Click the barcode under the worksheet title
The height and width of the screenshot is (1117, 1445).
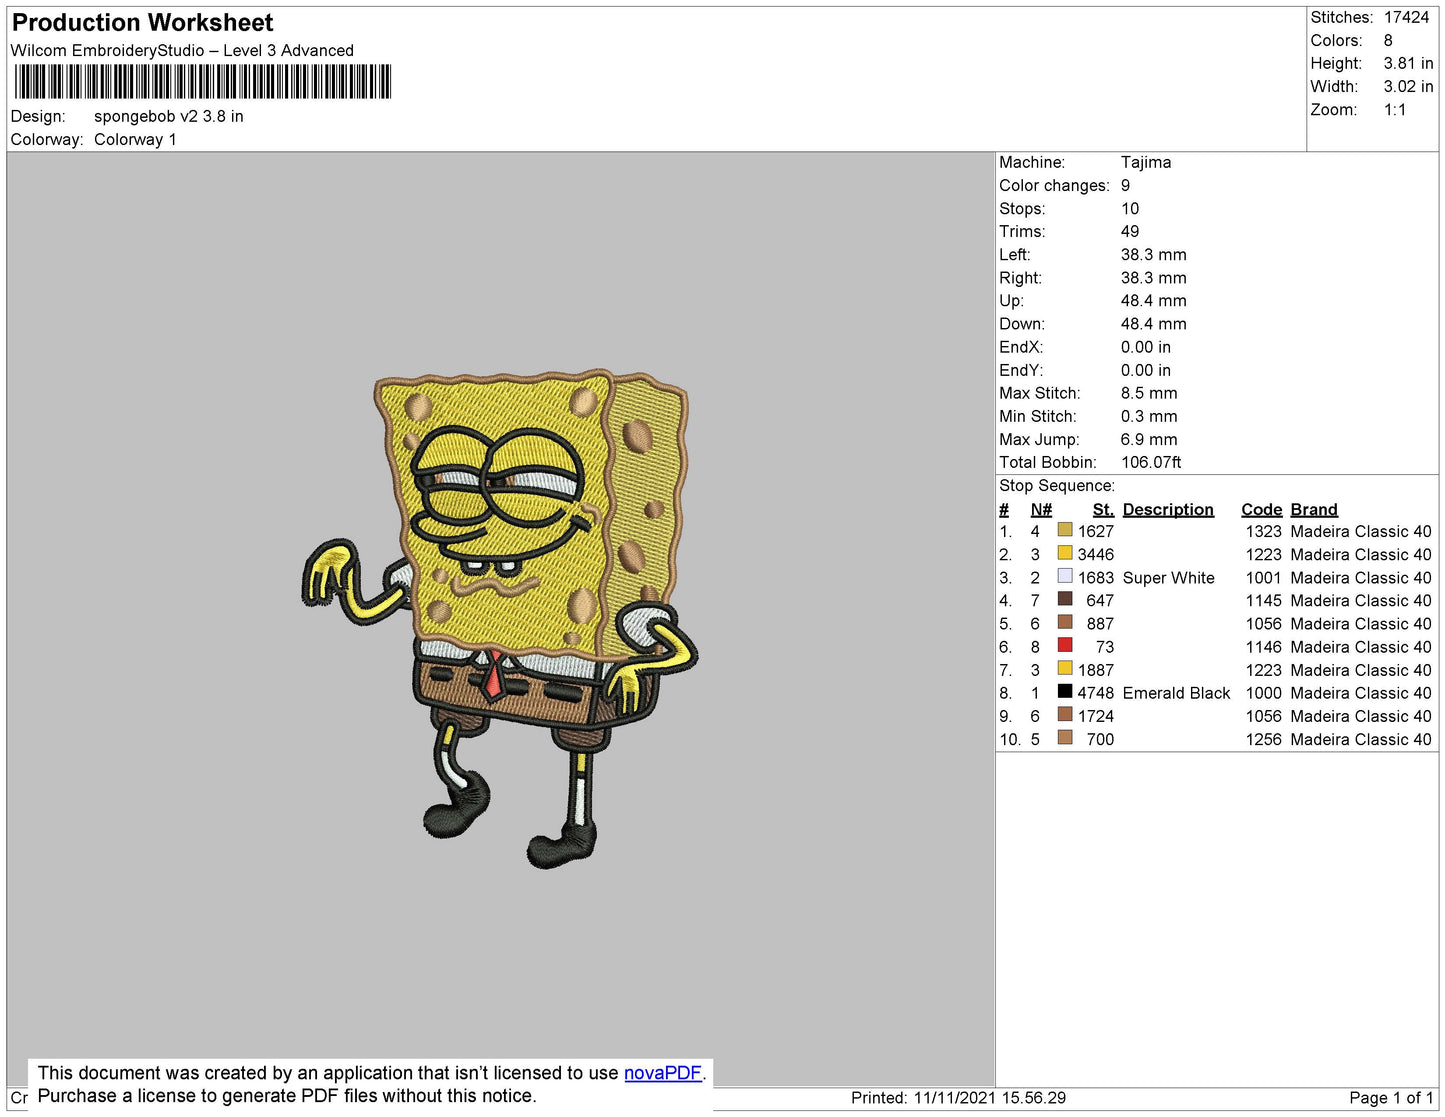[202, 82]
